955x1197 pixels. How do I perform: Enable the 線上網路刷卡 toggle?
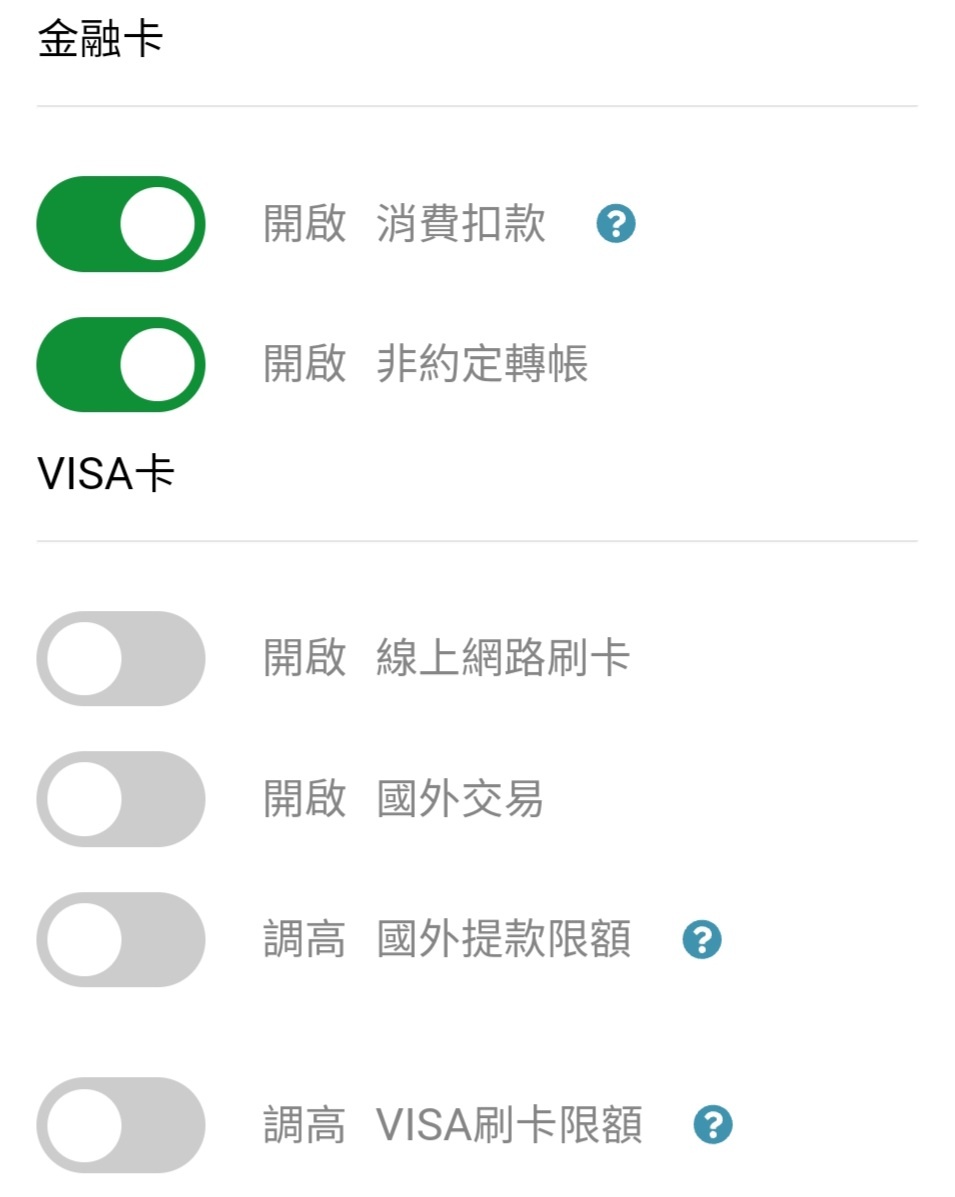[121, 659]
